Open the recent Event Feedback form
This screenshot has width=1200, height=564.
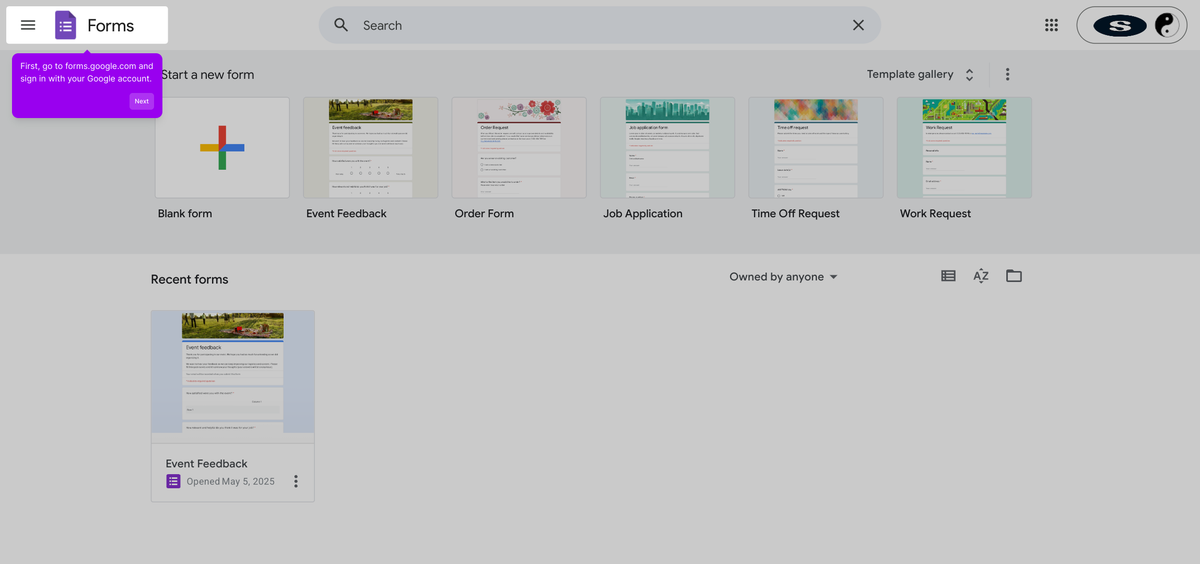tap(233, 405)
